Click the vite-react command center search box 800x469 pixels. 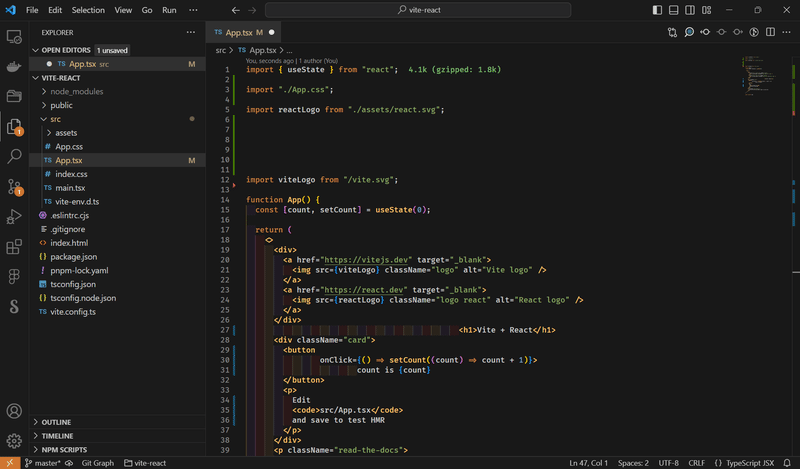pos(418,10)
